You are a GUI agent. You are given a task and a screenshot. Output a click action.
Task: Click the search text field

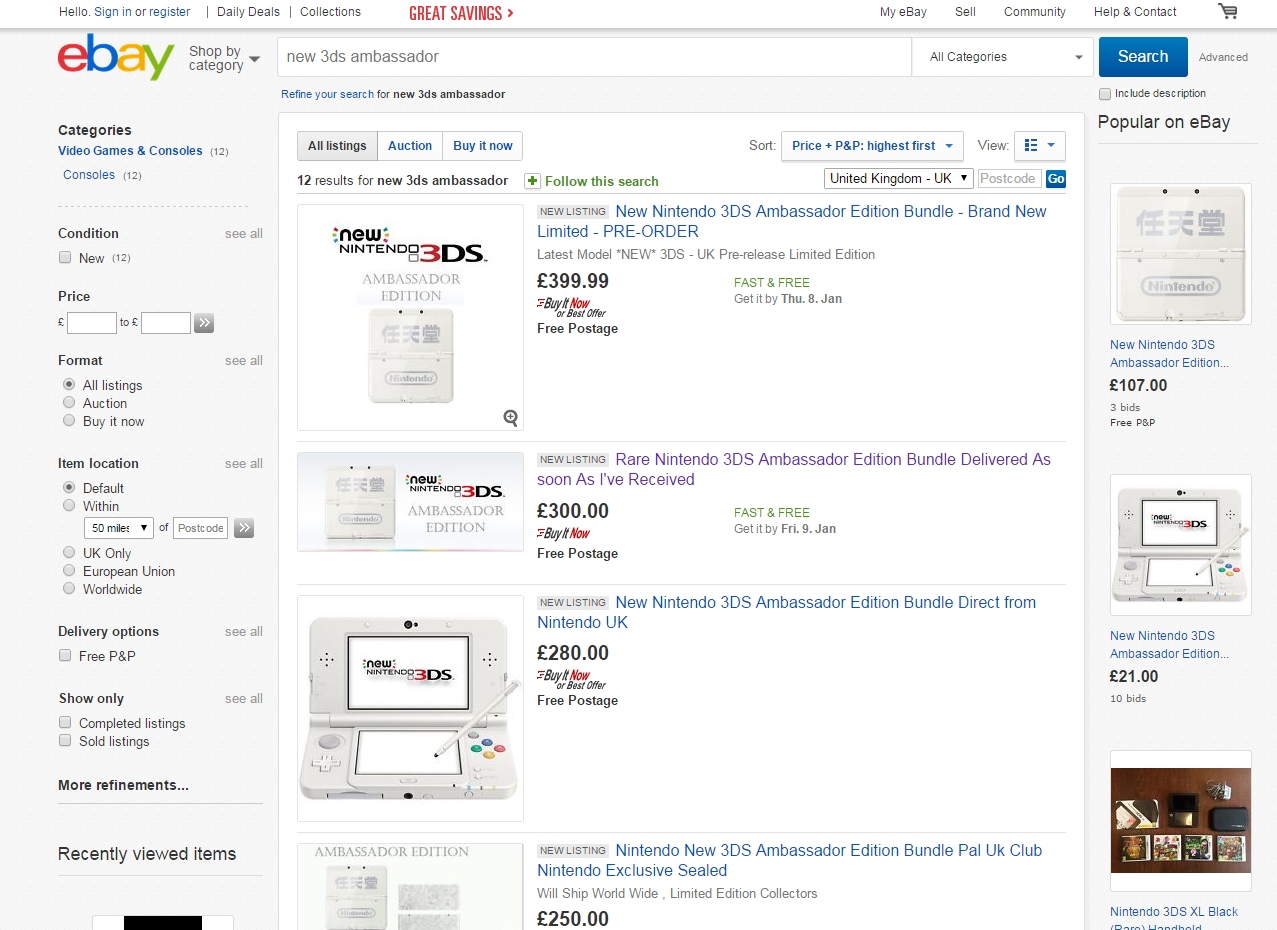click(x=595, y=57)
